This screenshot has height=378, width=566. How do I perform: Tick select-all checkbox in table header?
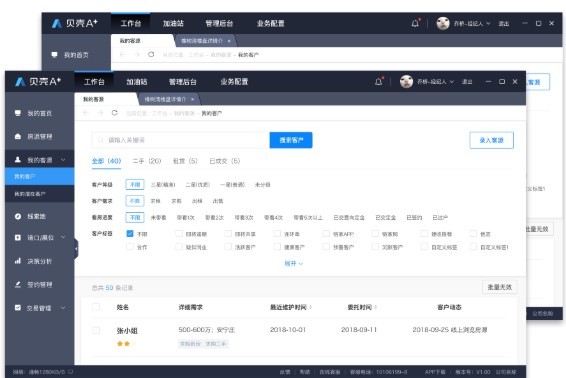96,307
